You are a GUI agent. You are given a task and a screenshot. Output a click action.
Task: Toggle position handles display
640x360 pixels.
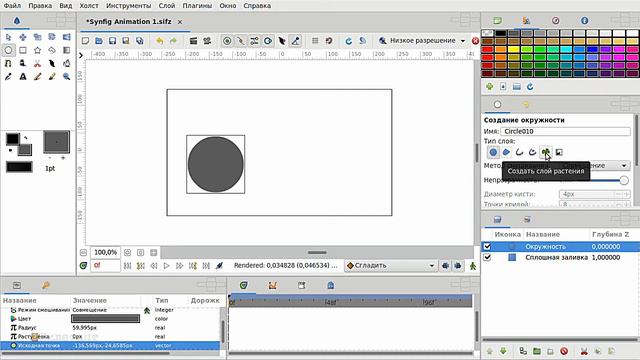point(227,41)
